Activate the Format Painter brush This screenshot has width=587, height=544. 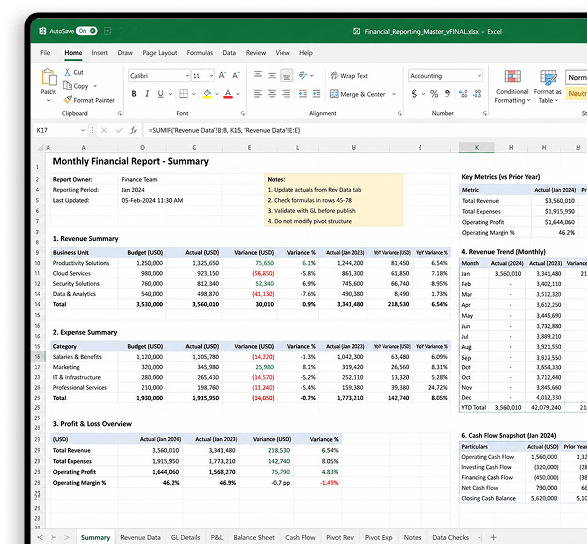pos(89,100)
